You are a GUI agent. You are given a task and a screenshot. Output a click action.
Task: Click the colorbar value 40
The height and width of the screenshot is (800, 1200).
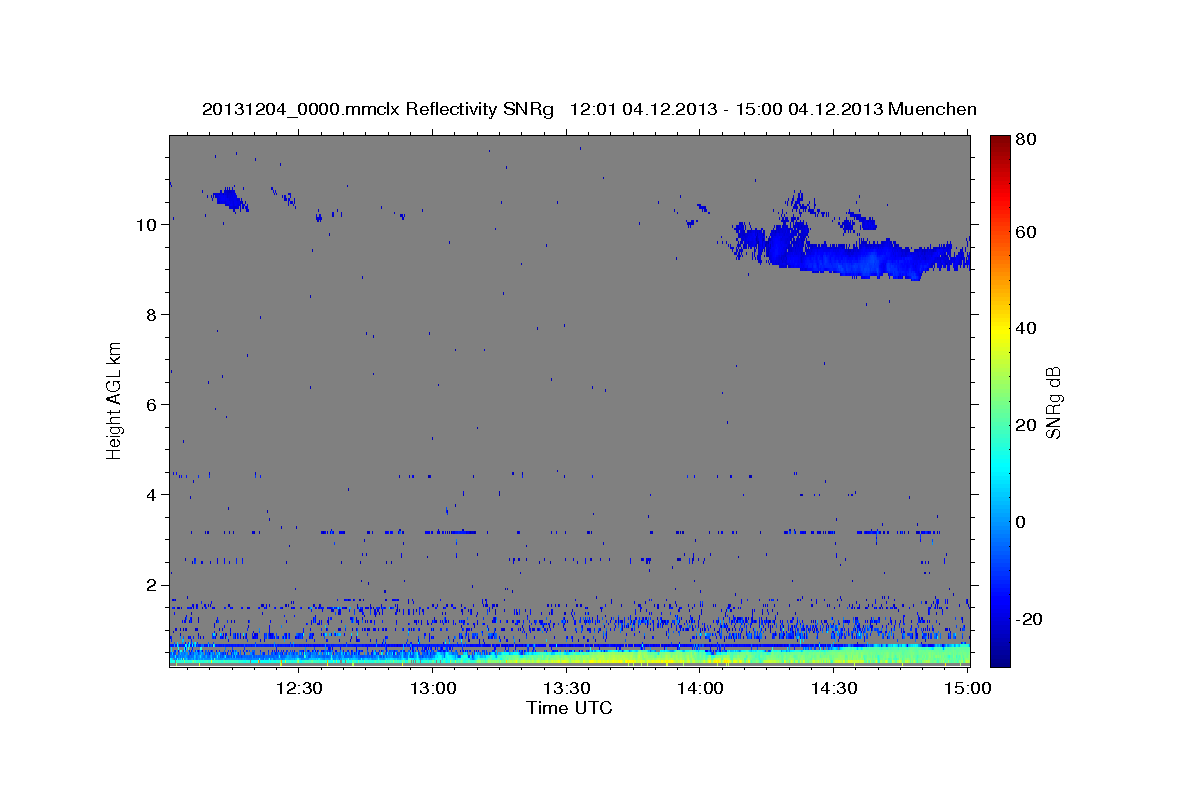click(1025, 329)
